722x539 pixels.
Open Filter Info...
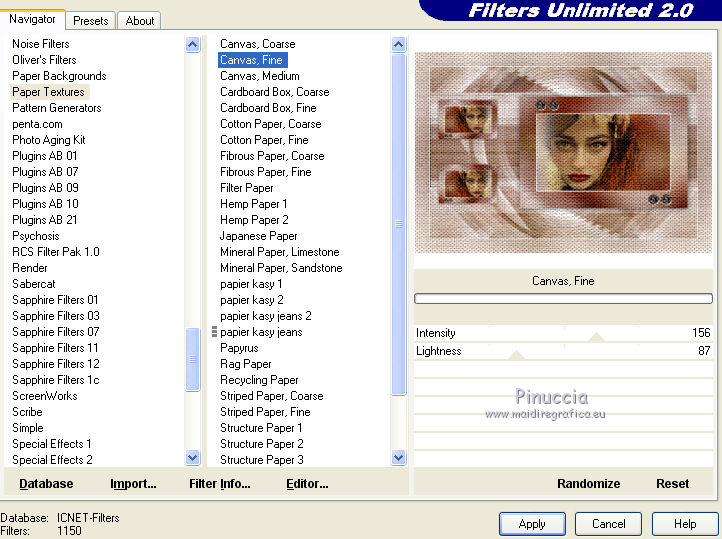(x=220, y=484)
